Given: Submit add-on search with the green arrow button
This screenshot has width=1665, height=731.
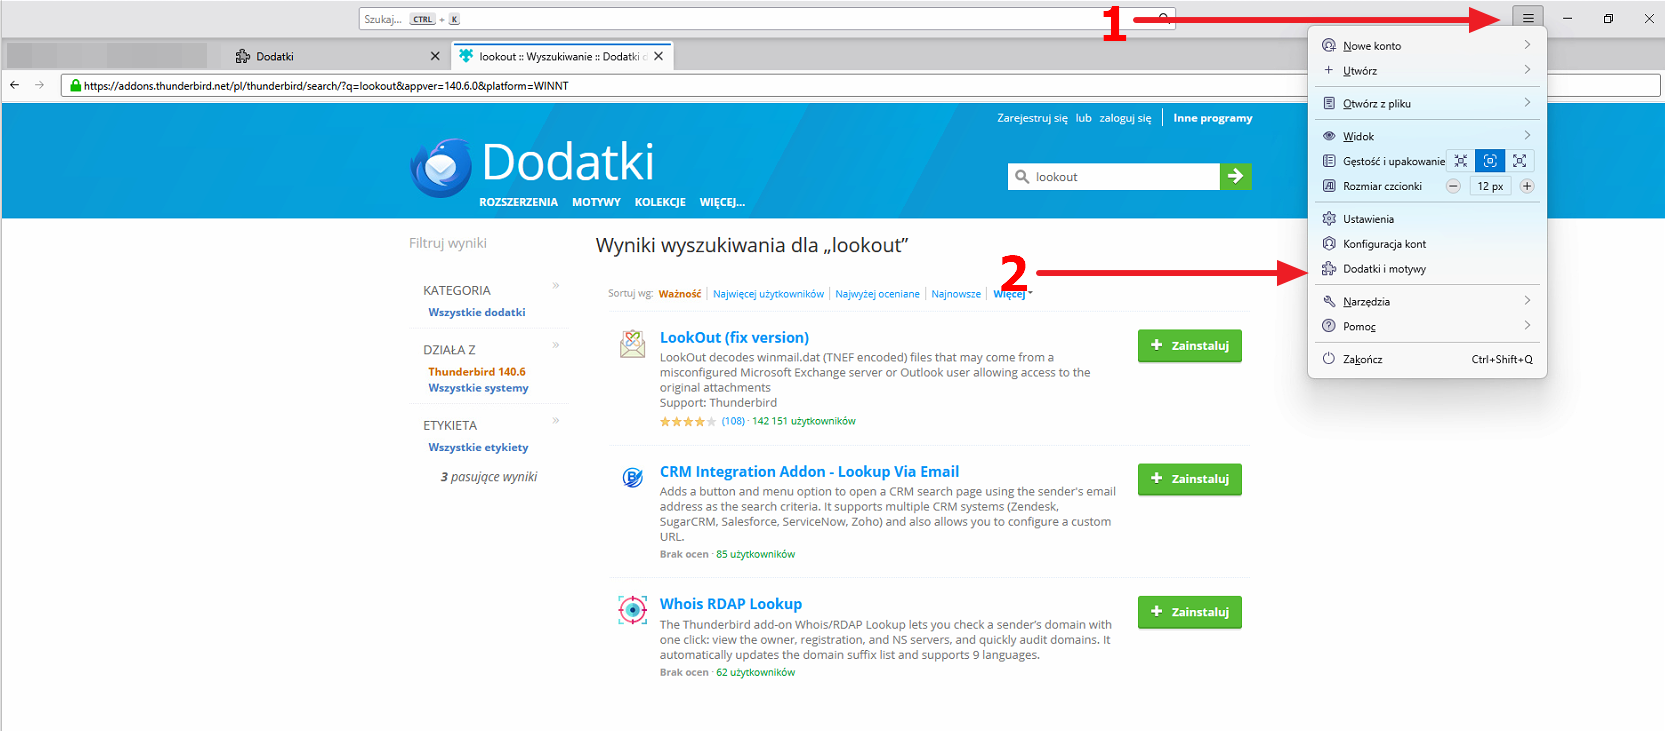Looking at the screenshot, I should coord(1236,176).
